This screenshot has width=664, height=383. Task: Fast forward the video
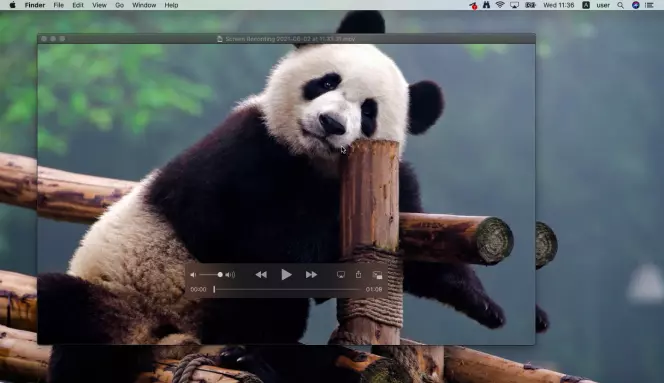pos(311,275)
